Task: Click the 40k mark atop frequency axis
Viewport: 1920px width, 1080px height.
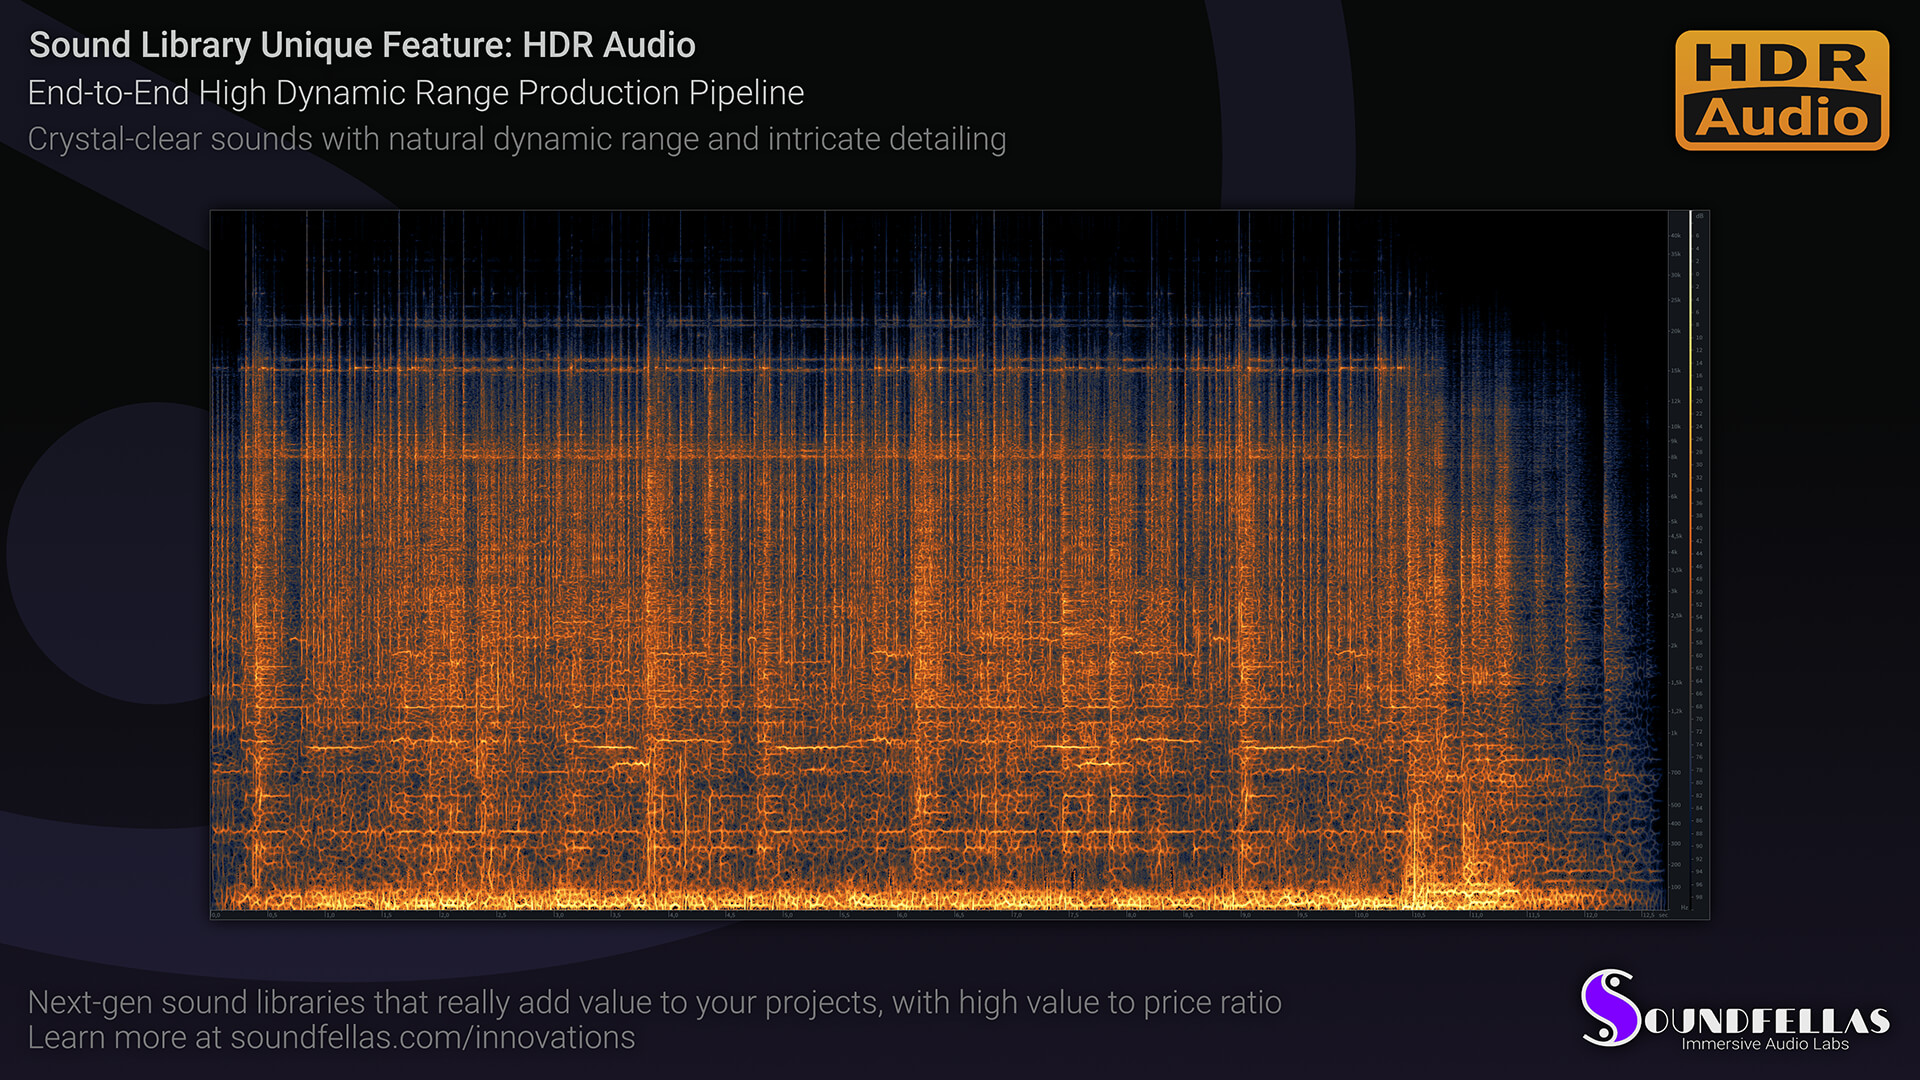Action: (1675, 236)
